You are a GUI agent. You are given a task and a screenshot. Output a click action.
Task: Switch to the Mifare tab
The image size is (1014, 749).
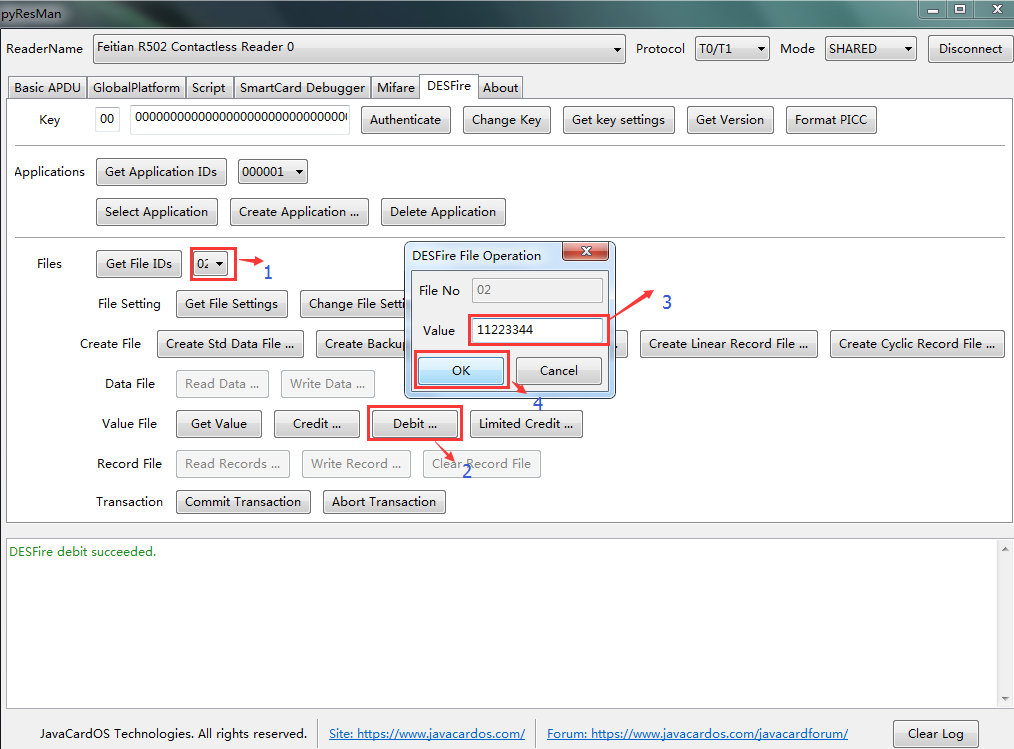(x=396, y=87)
